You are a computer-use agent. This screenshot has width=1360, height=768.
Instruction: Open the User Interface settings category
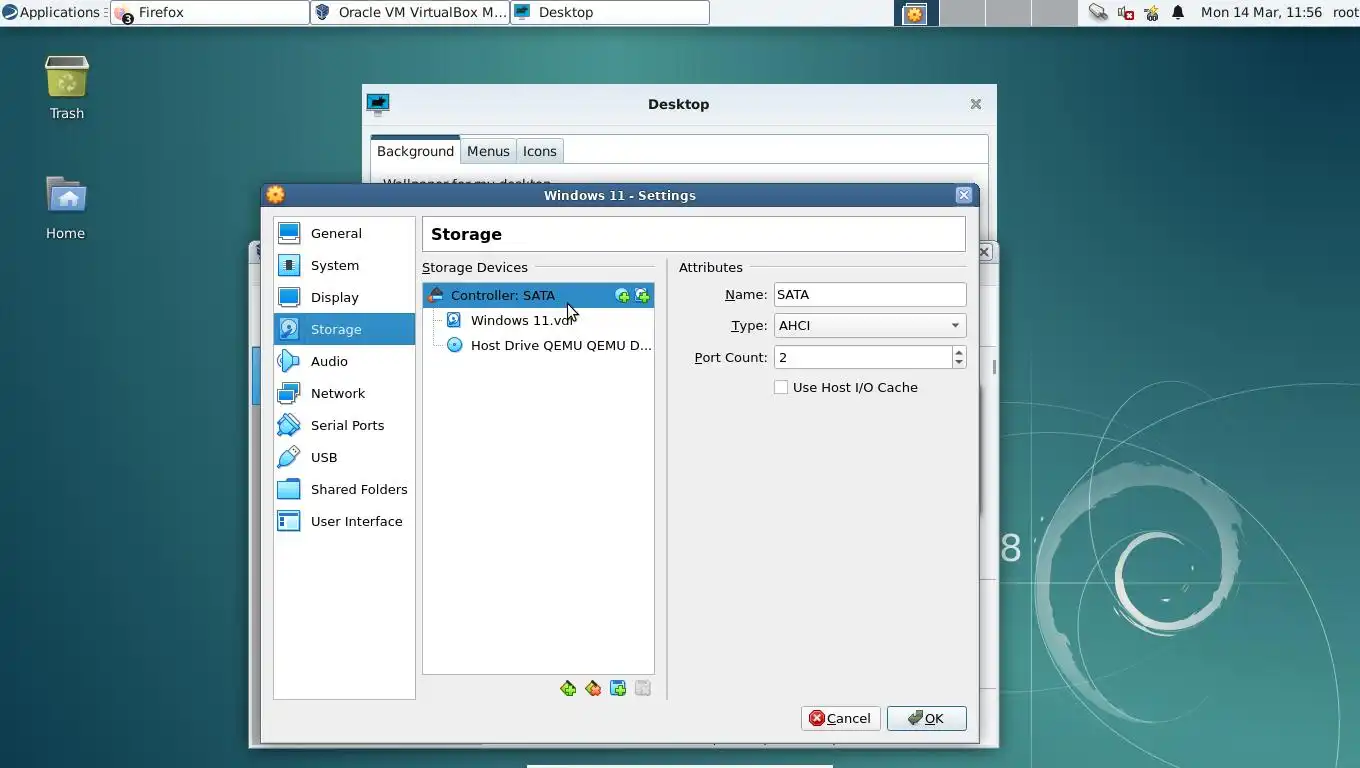pos(344,521)
